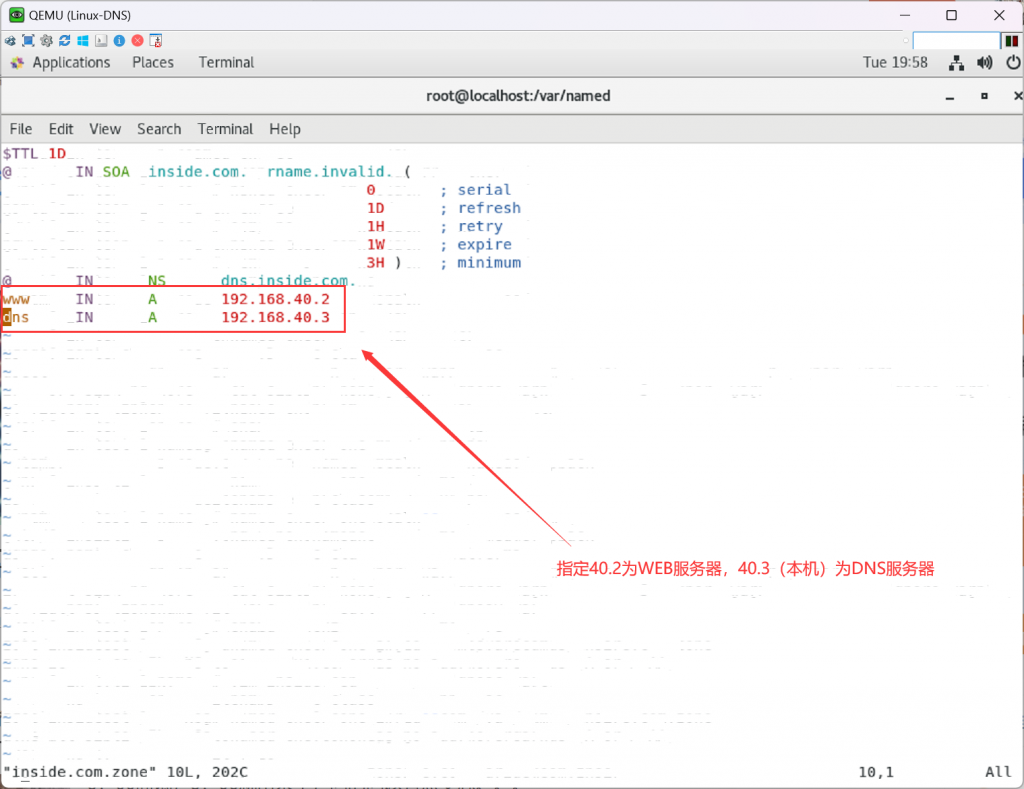Open the Terminal app menu in top panel
1024x789 pixels.
click(x=226, y=62)
